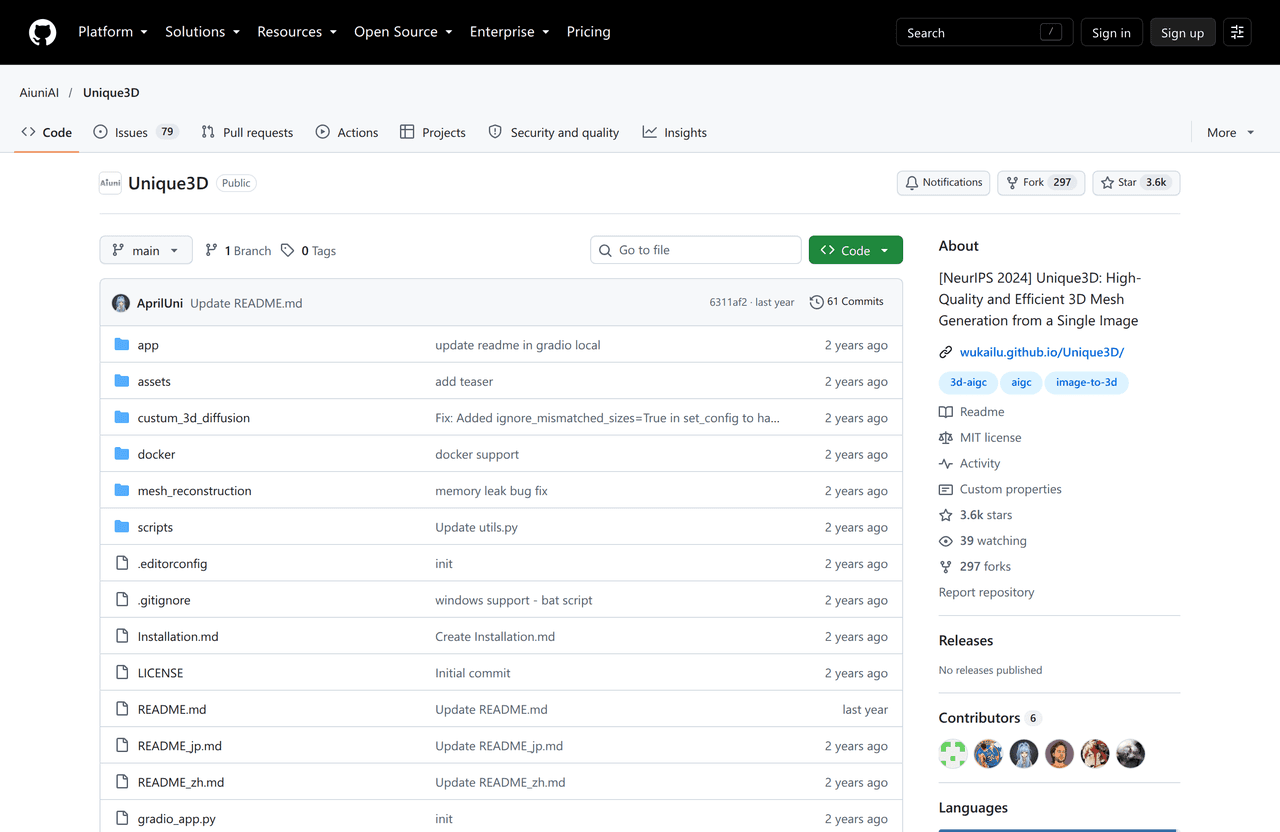Click the commit history clock icon

[x=817, y=302]
